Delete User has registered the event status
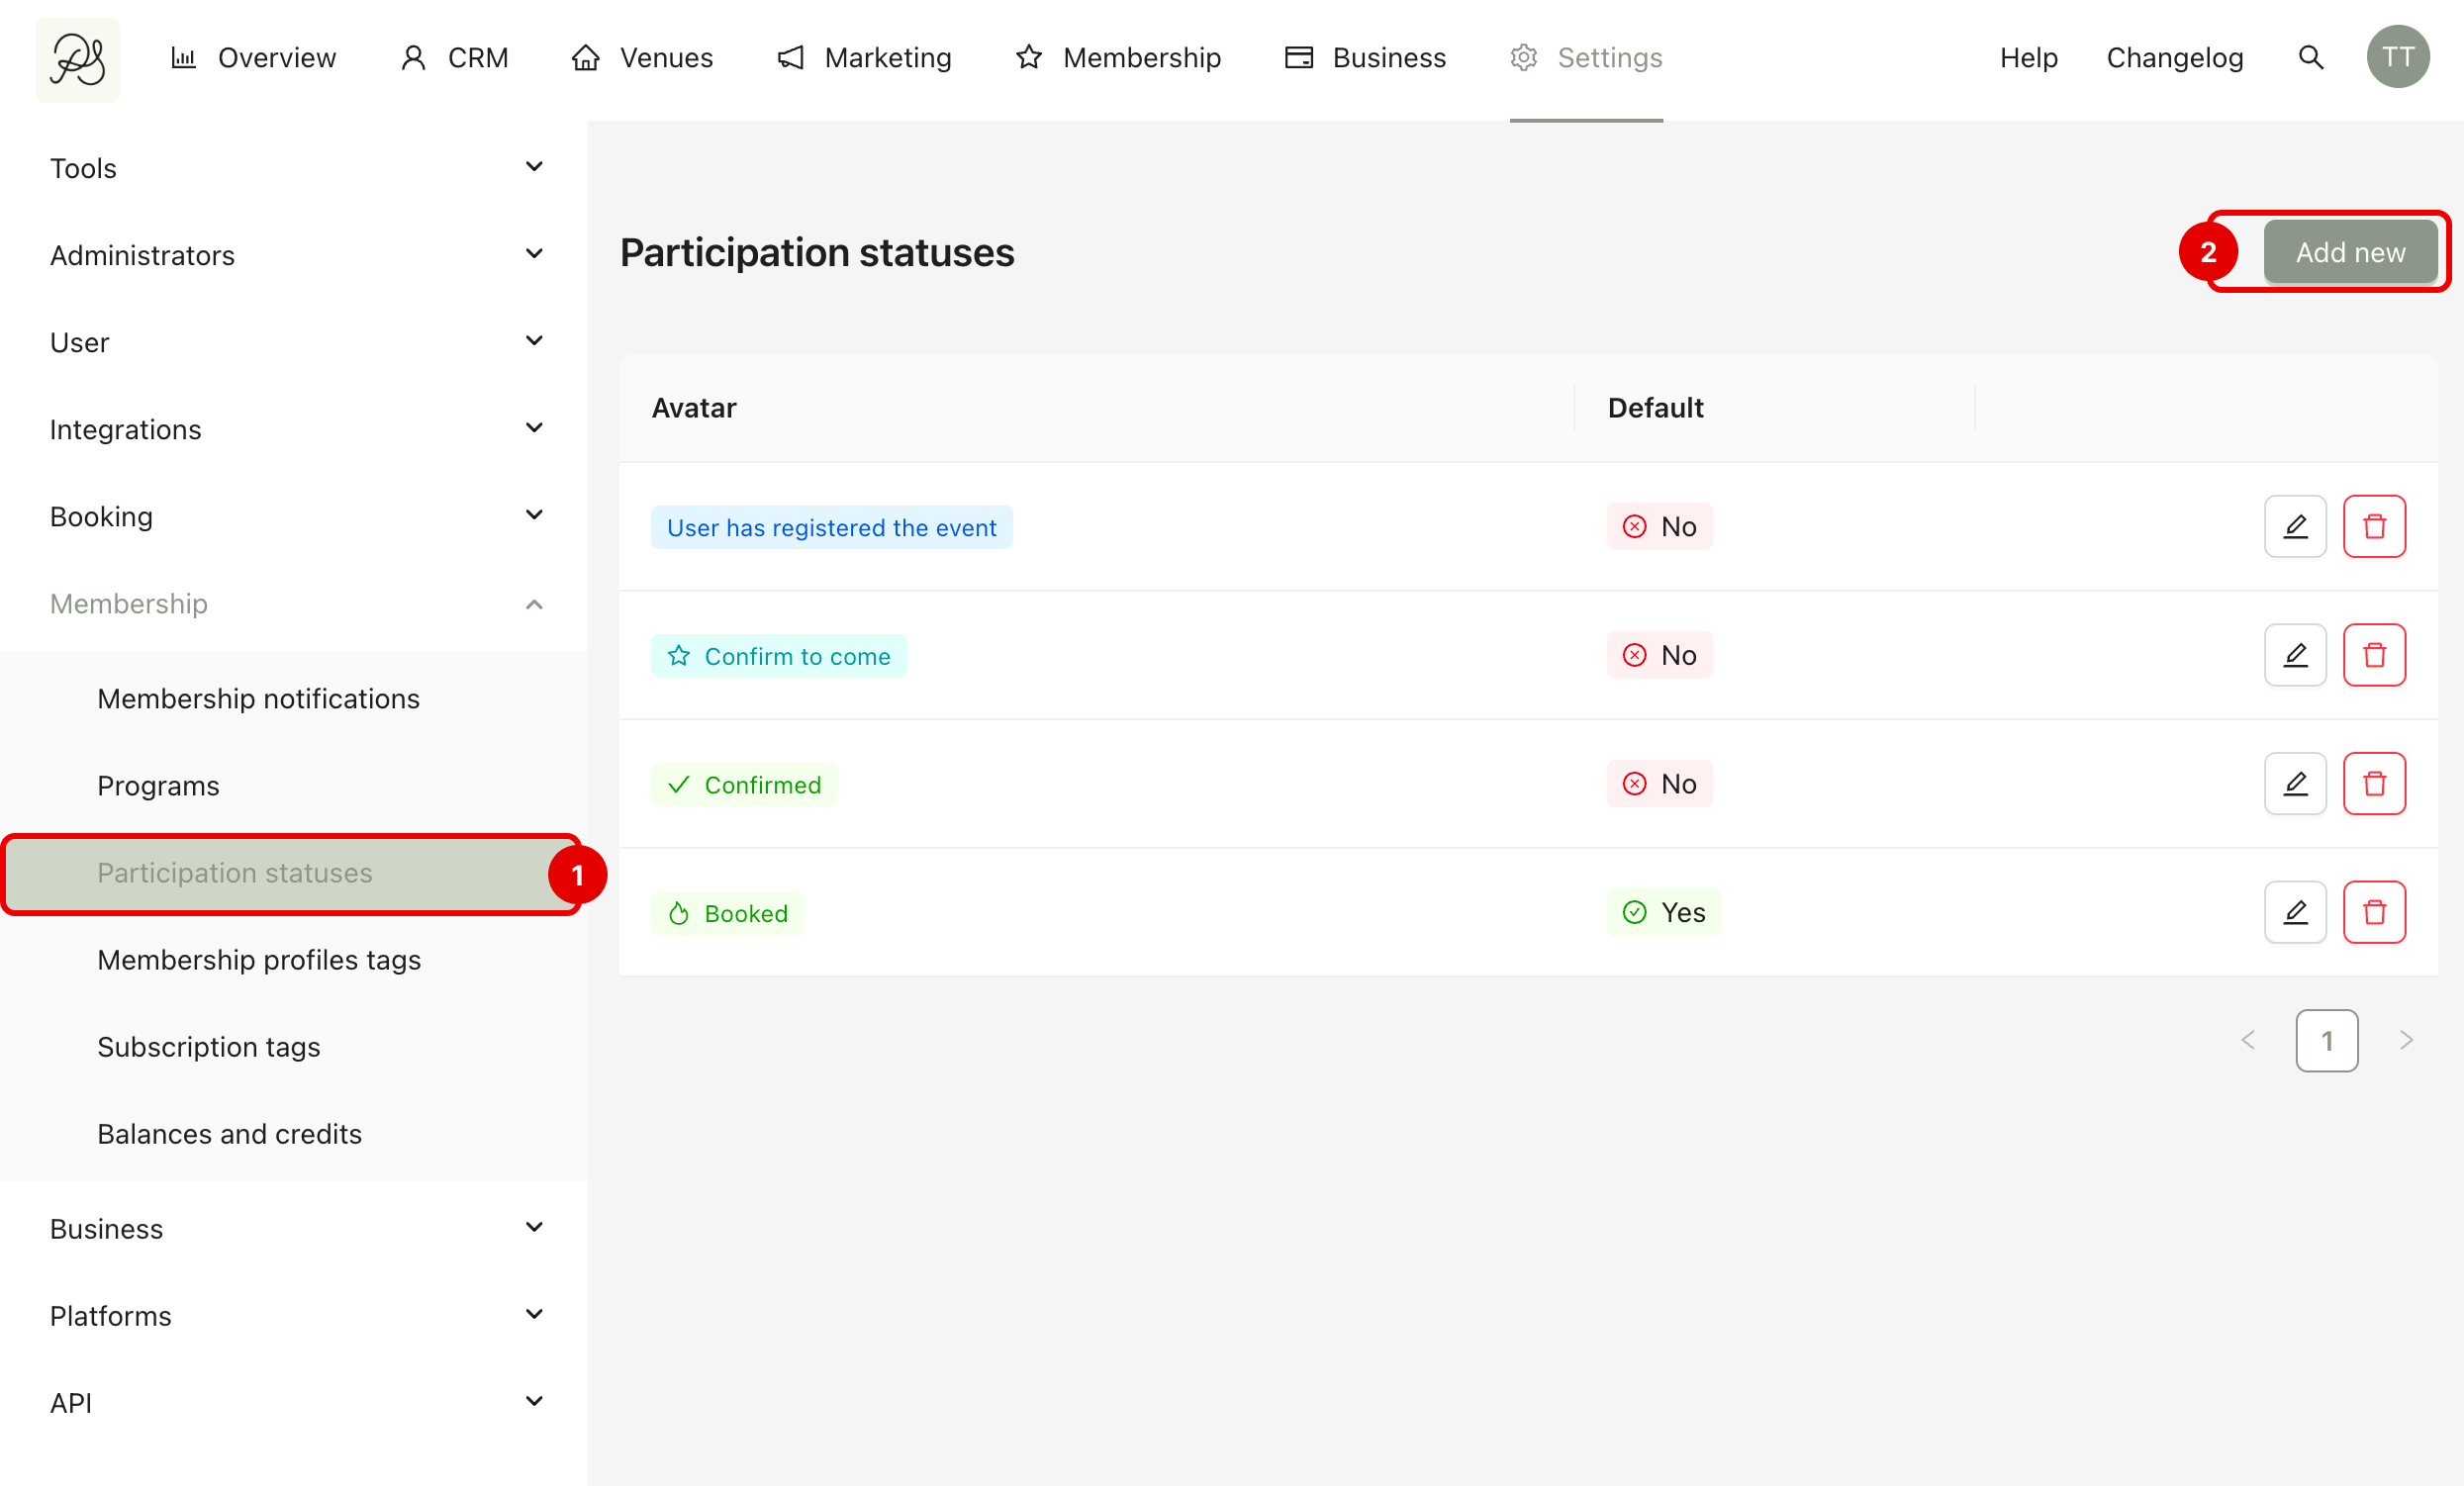The height and width of the screenshot is (1486, 2464). coord(2374,526)
